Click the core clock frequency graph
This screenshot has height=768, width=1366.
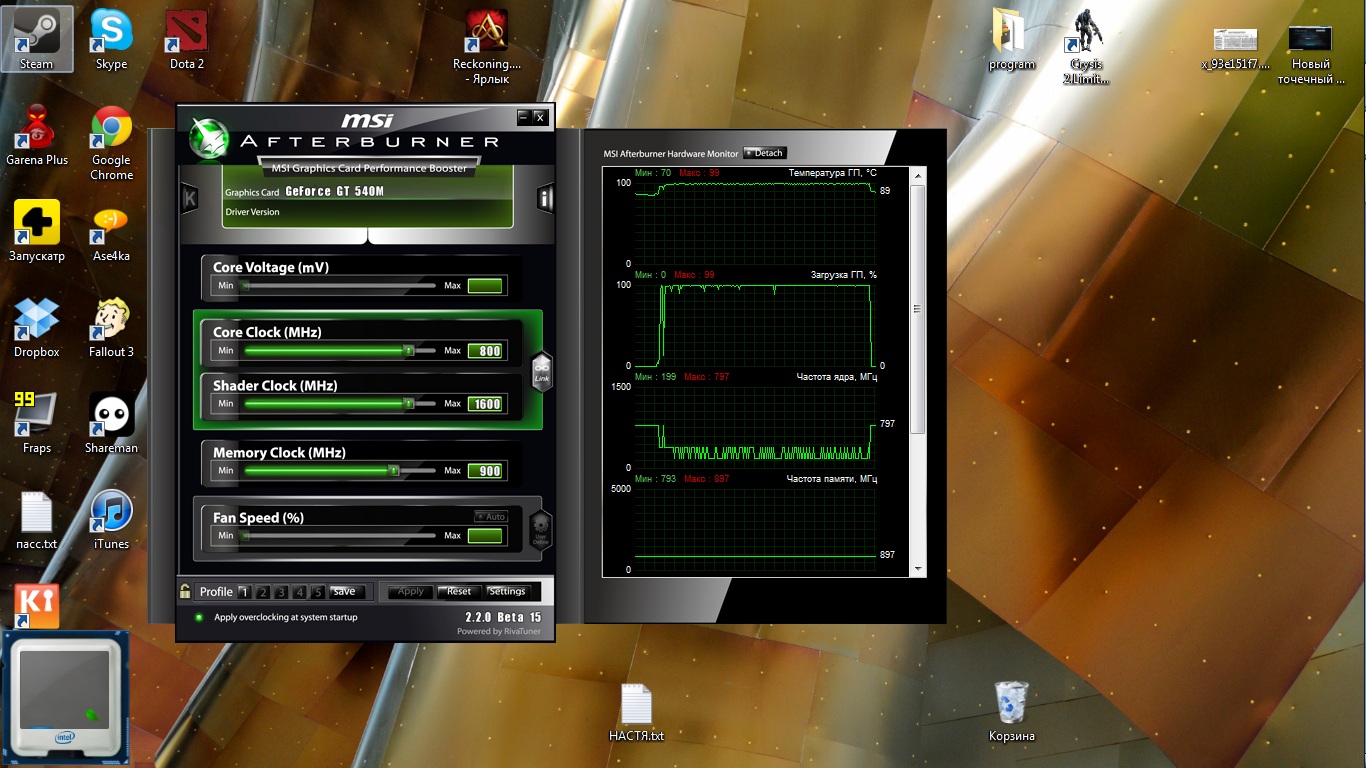pyautogui.click(x=755, y=427)
